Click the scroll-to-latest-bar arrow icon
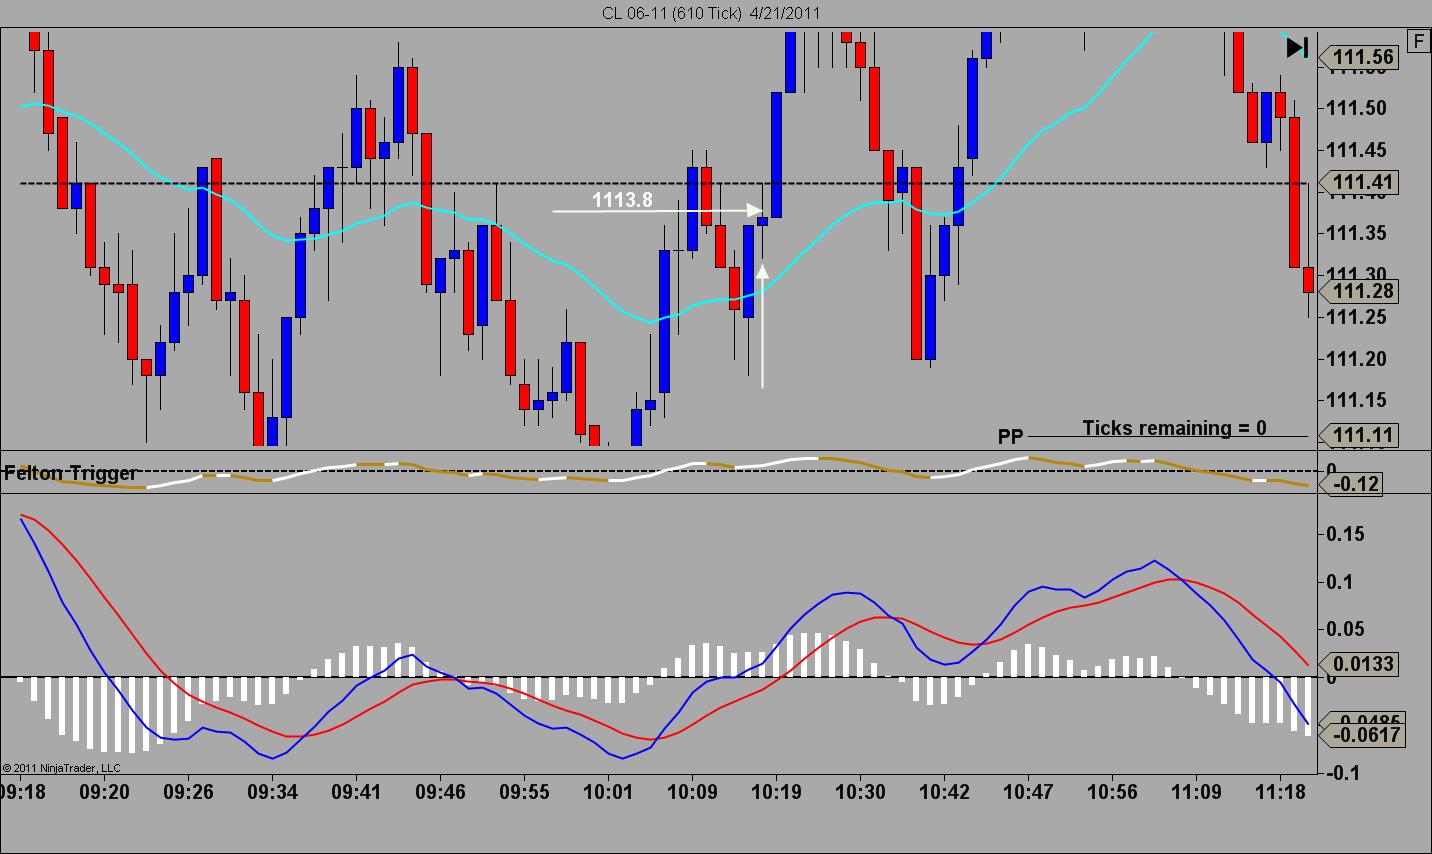Image resolution: width=1432 pixels, height=854 pixels. pos(1297,47)
